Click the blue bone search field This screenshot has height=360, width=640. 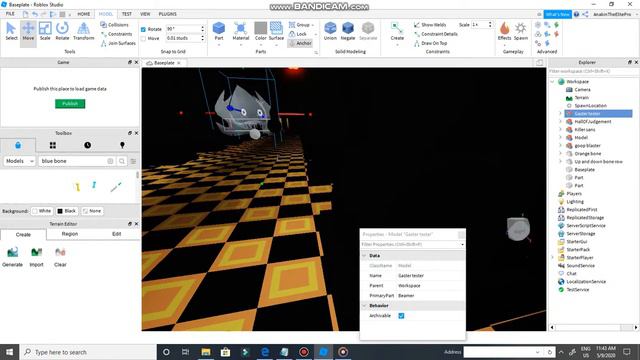pyautogui.click(x=73, y=161)
